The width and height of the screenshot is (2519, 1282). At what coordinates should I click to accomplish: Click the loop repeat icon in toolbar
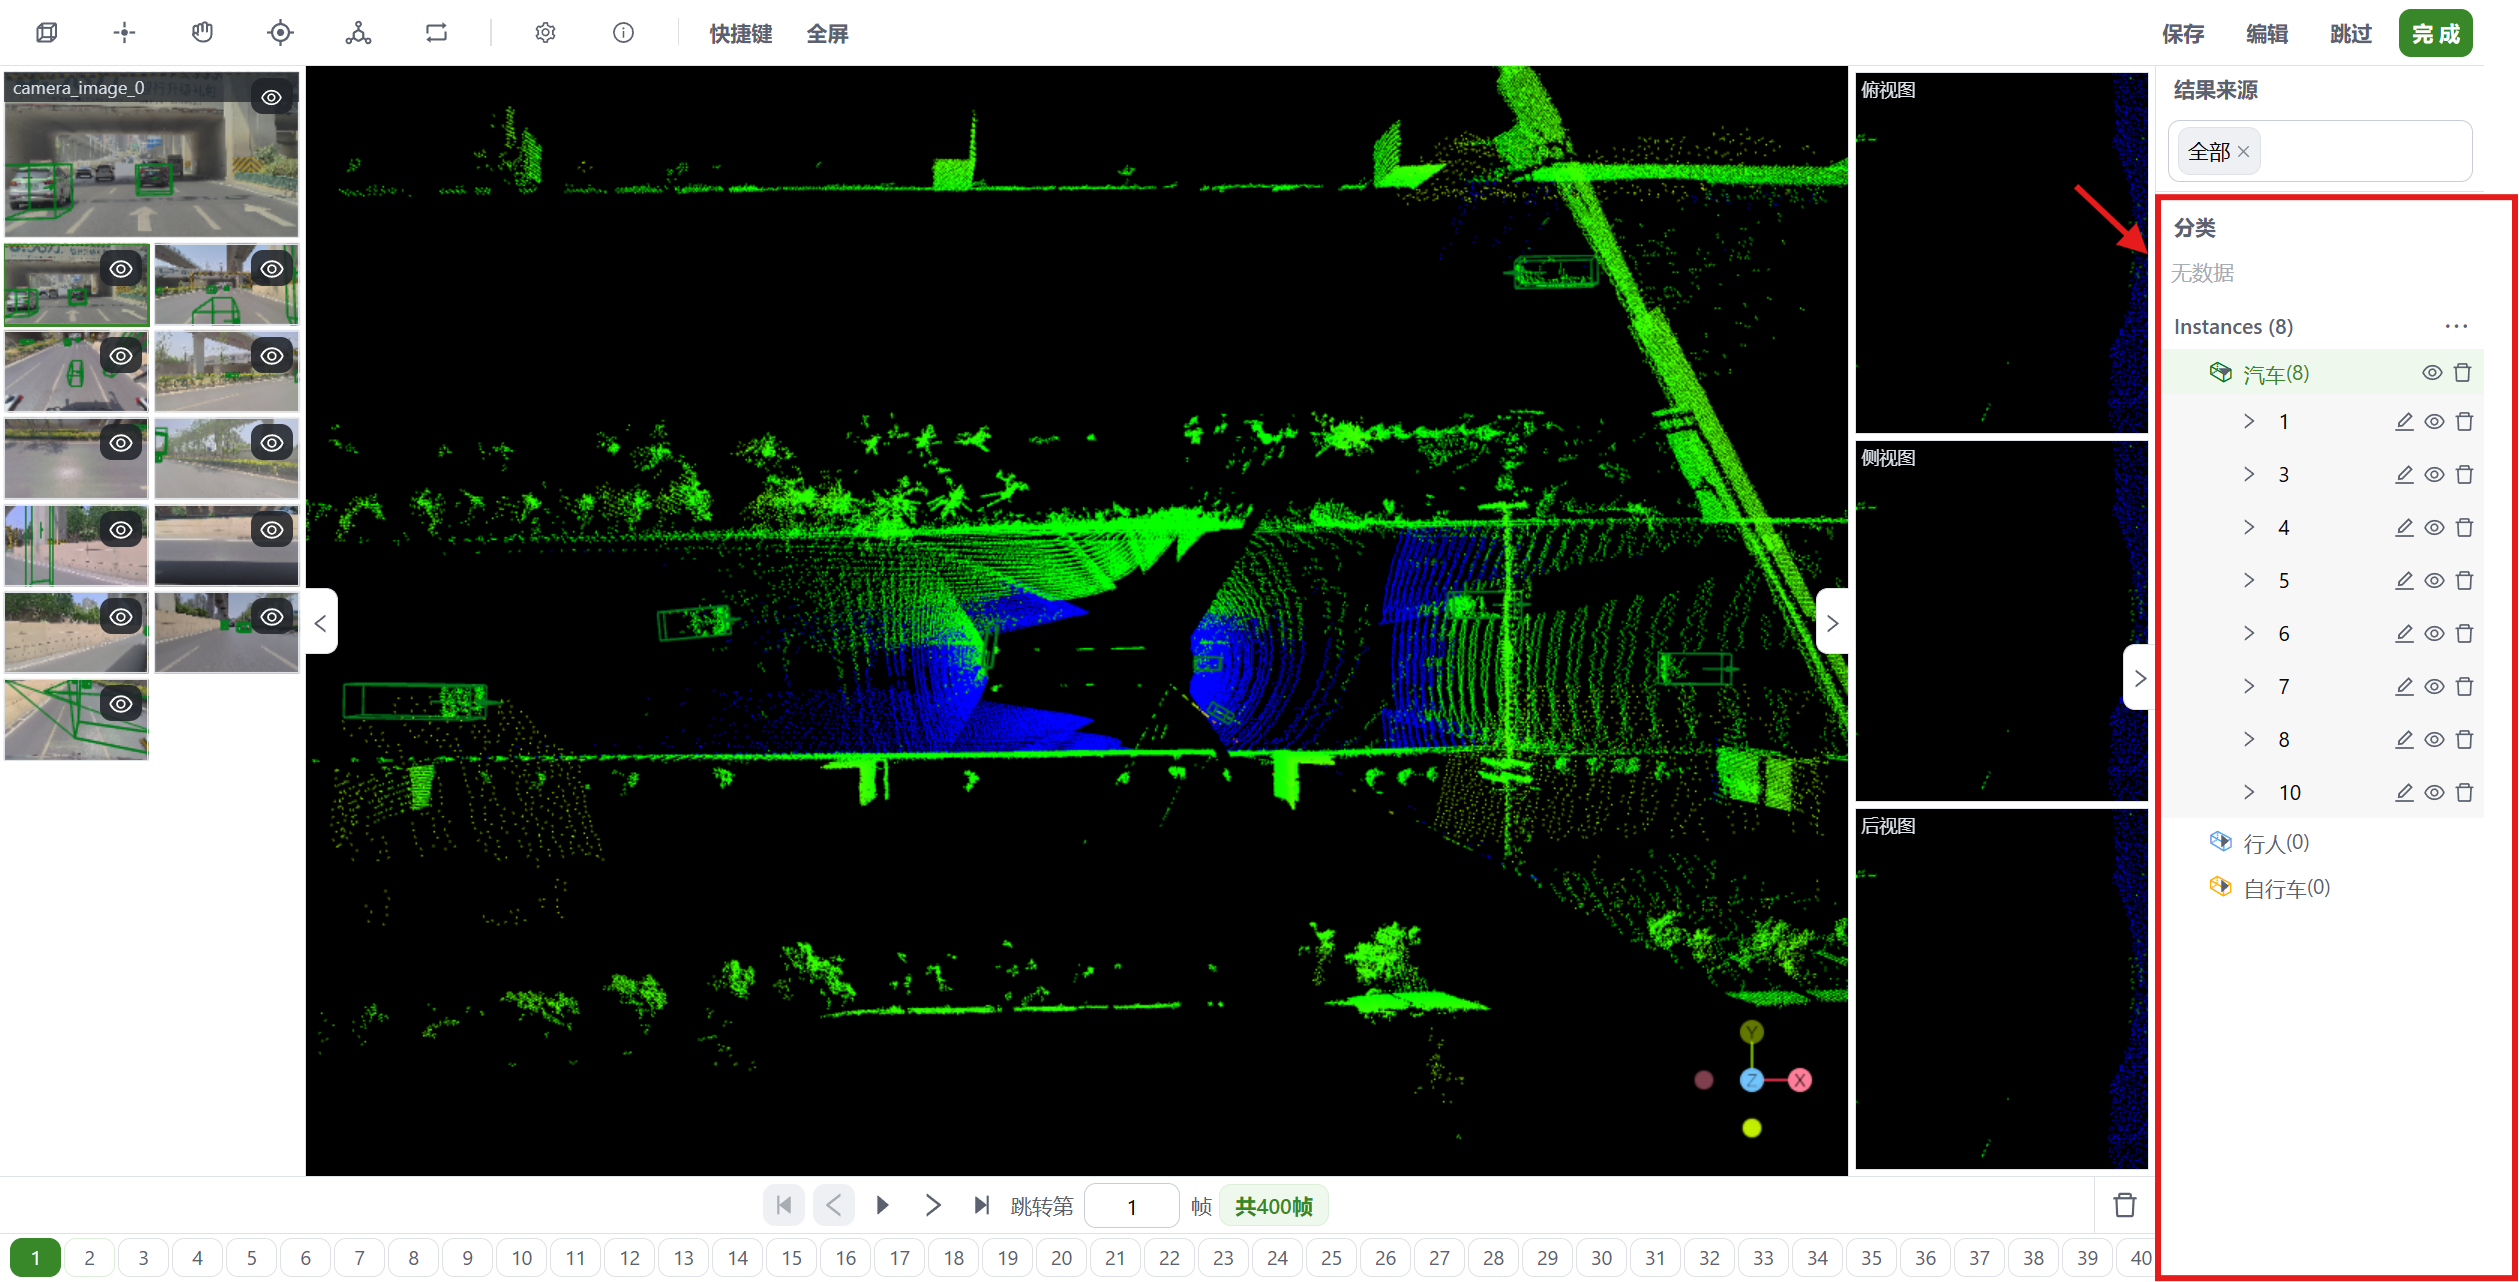click(x=436, y=33)
